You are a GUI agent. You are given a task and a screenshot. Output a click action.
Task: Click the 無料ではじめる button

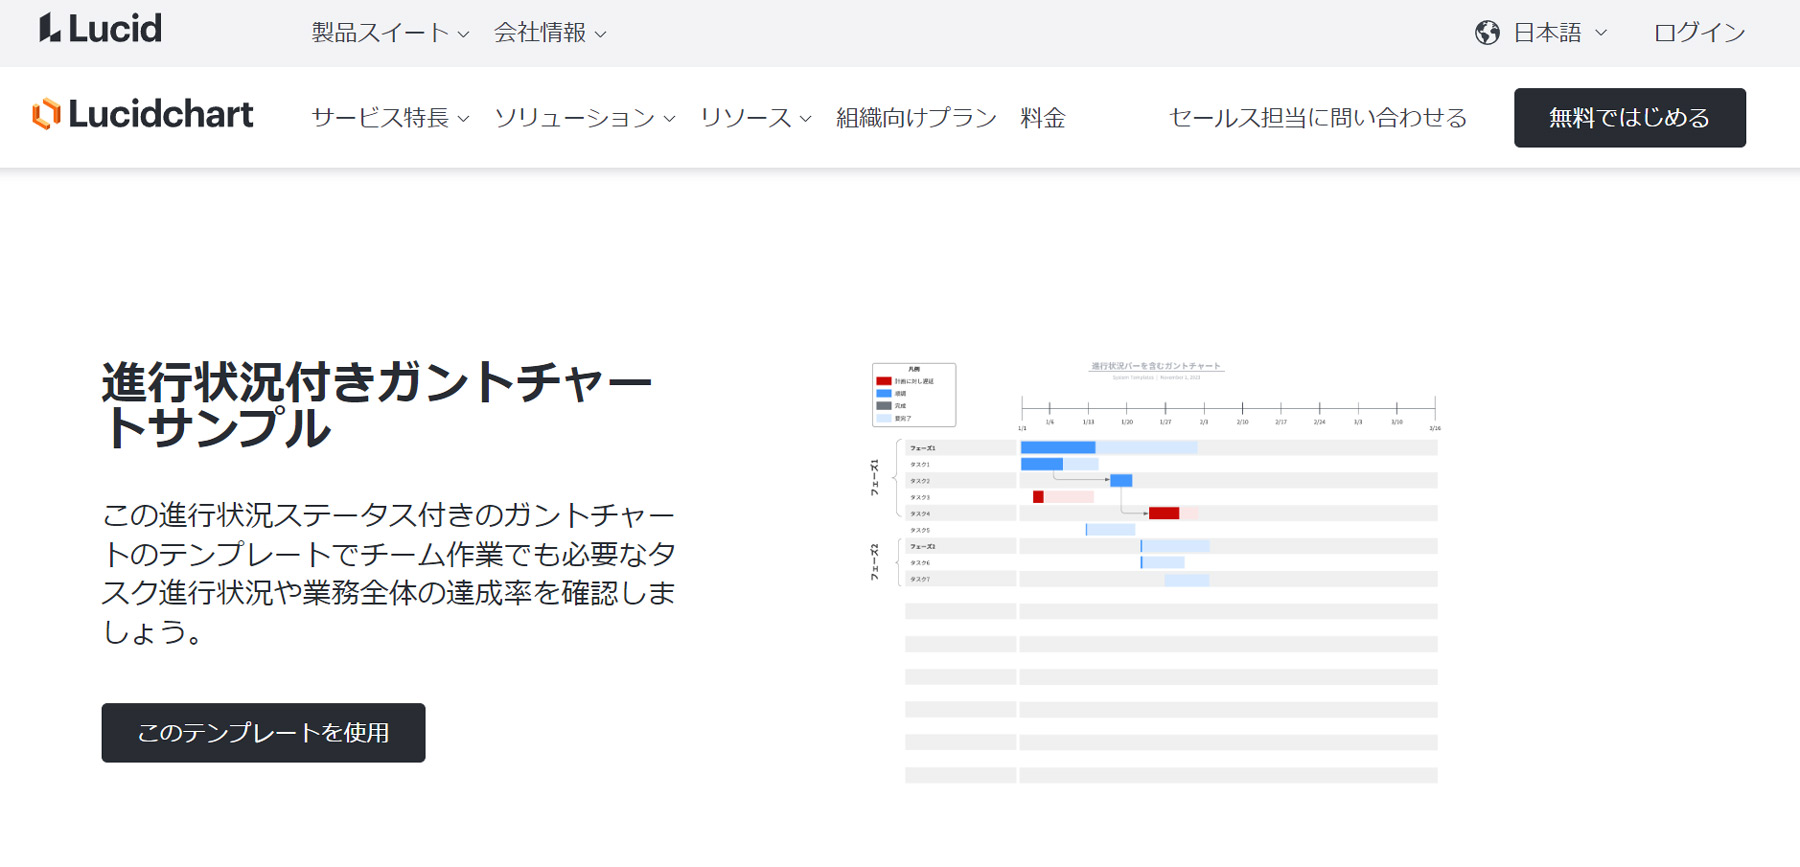[x=1630, y=118]
